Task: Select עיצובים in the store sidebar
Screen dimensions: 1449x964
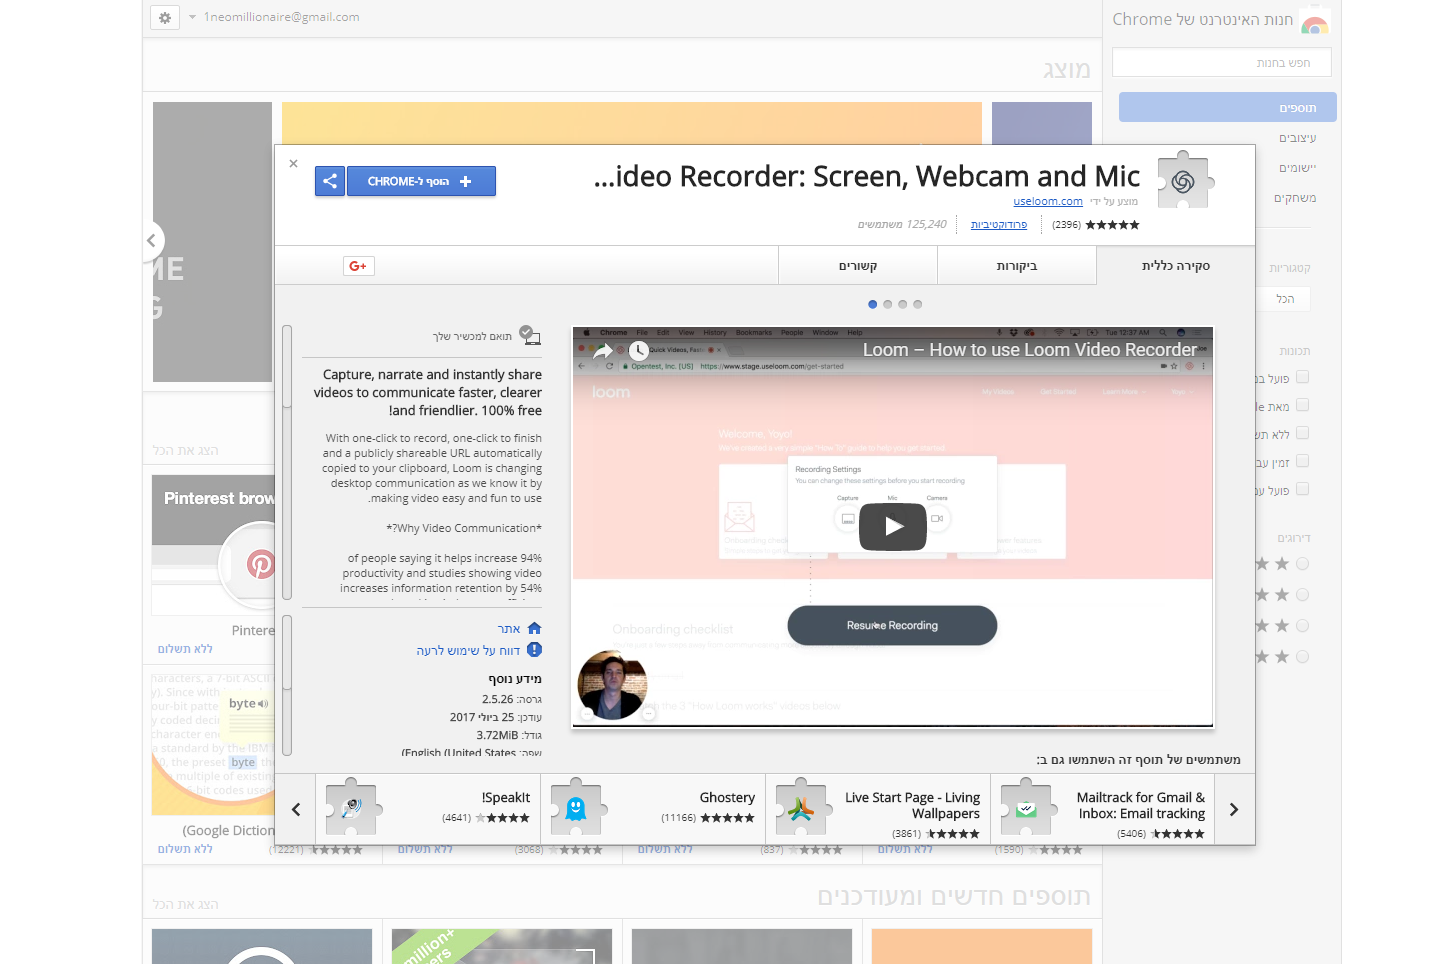Action: coord(1297,138)
